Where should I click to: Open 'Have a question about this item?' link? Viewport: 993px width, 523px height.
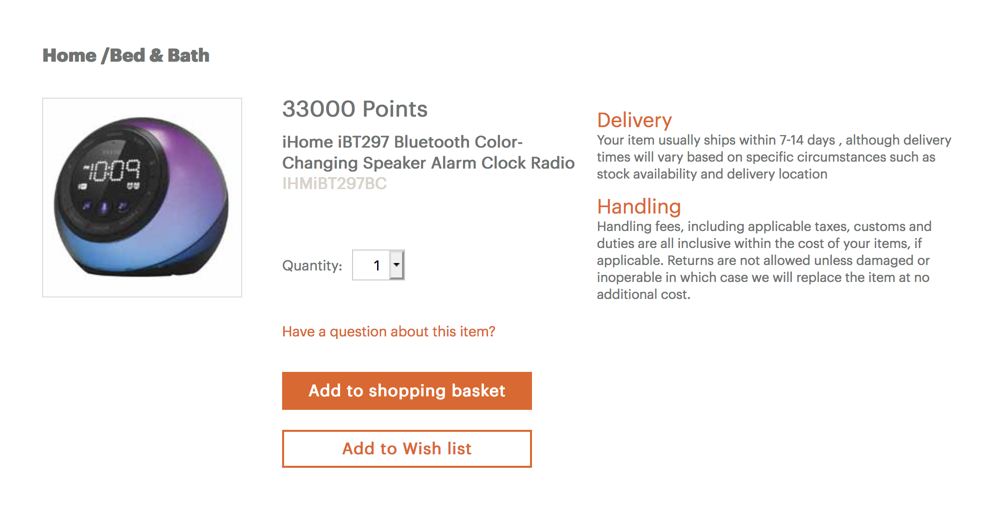point(389,332)
